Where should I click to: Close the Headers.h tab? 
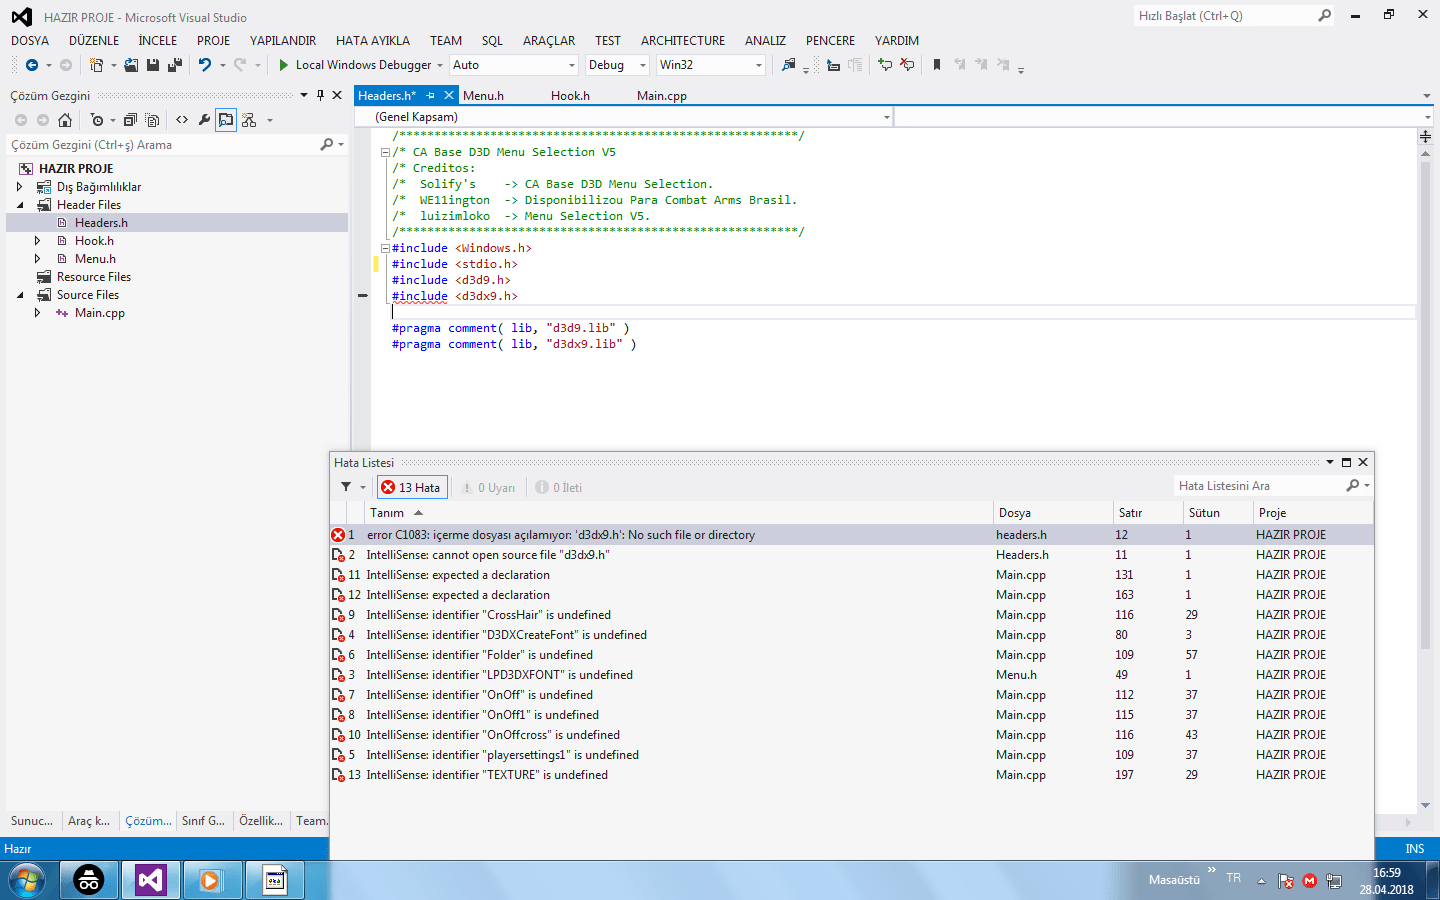449,96
